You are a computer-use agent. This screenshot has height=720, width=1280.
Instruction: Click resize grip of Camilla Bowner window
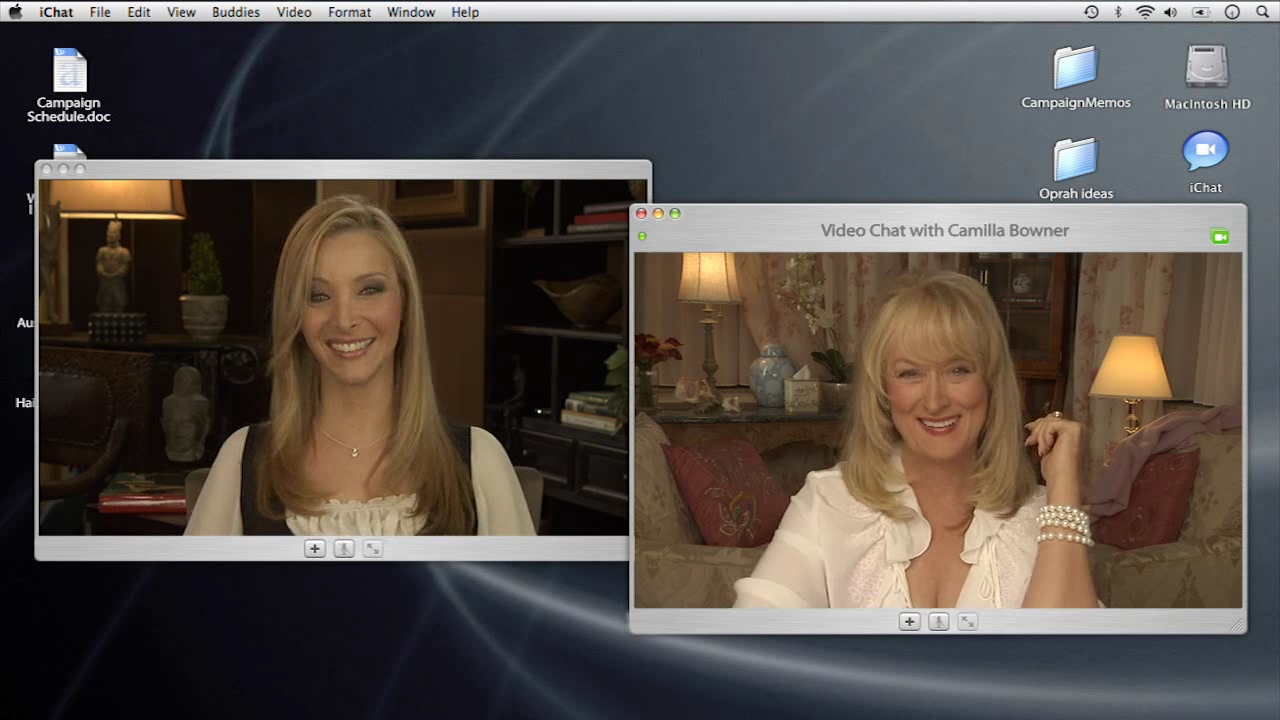(1237, 624)
